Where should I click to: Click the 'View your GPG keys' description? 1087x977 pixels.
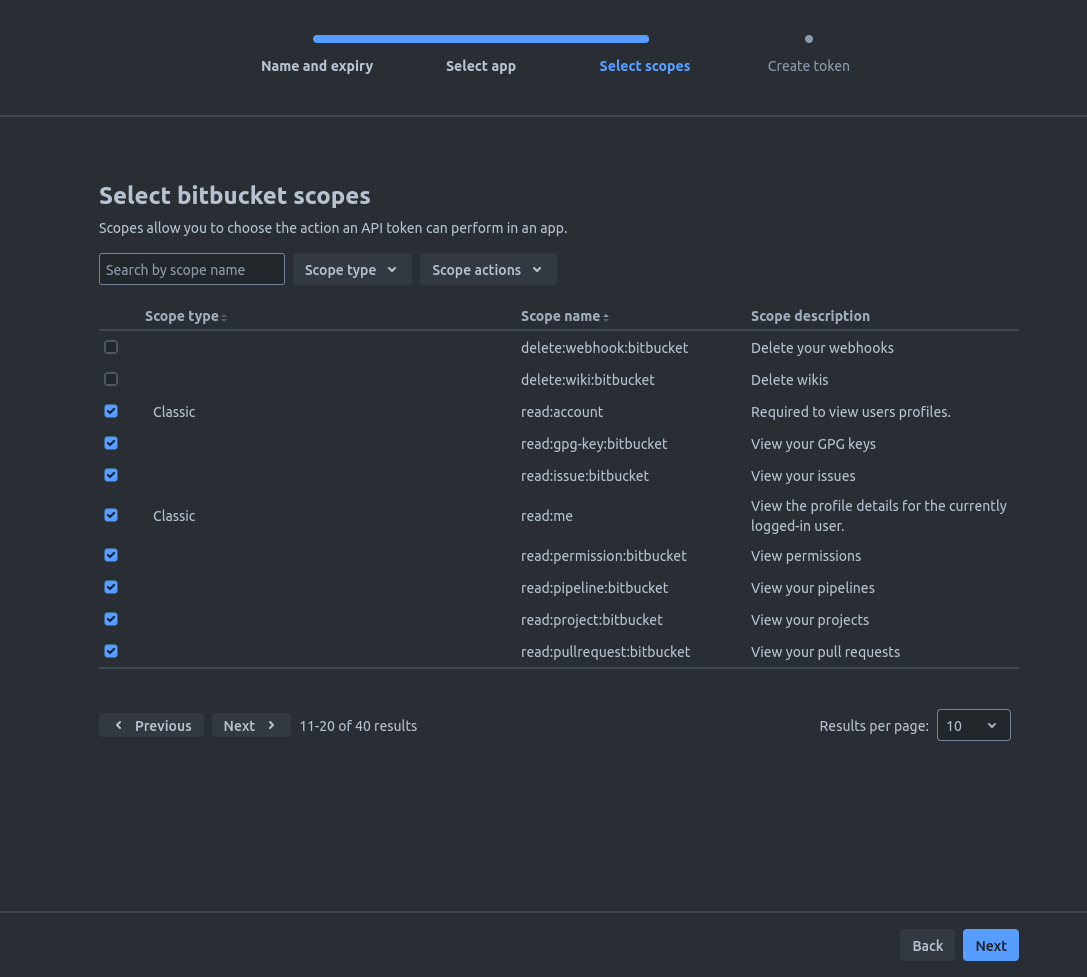[x=813, y=444]
